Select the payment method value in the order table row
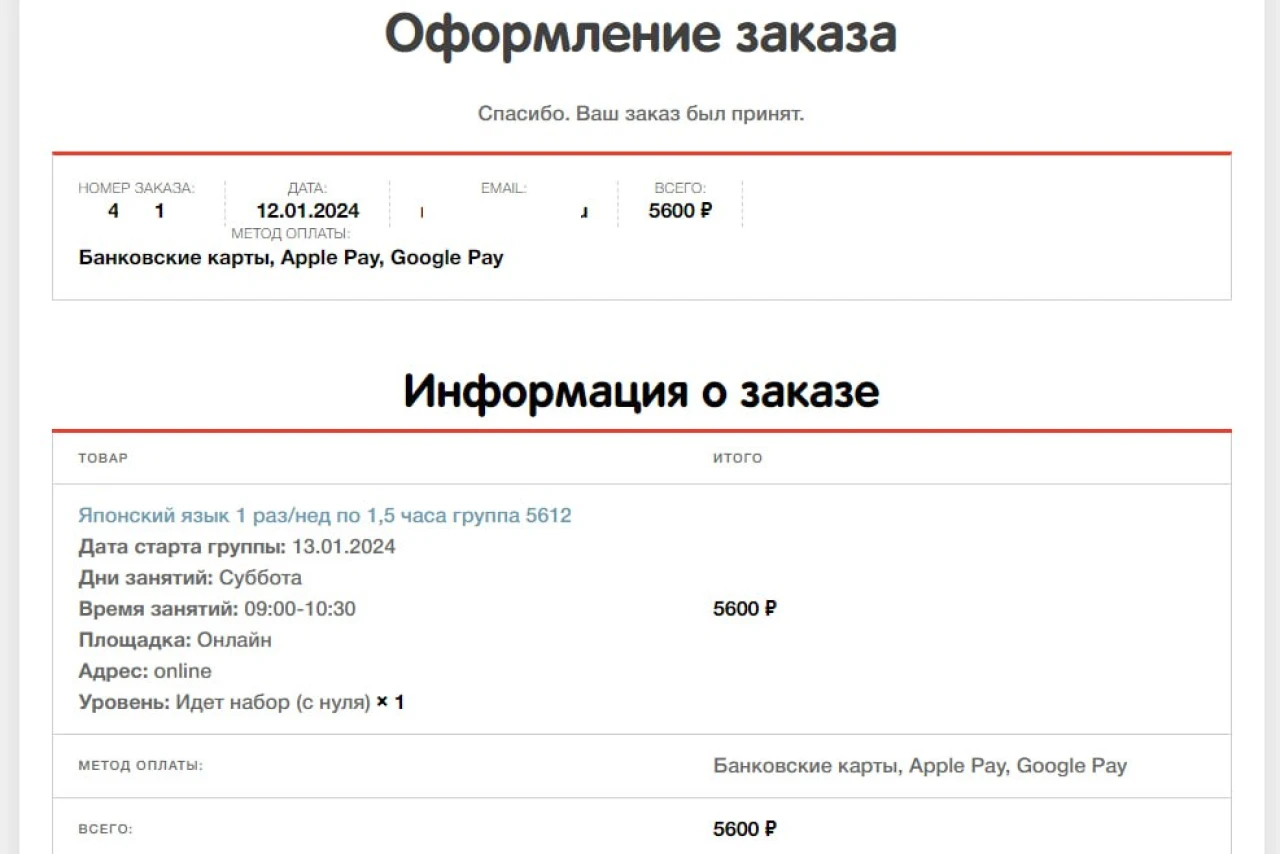This screenshot has width=1280, height=854. point(920,766)
